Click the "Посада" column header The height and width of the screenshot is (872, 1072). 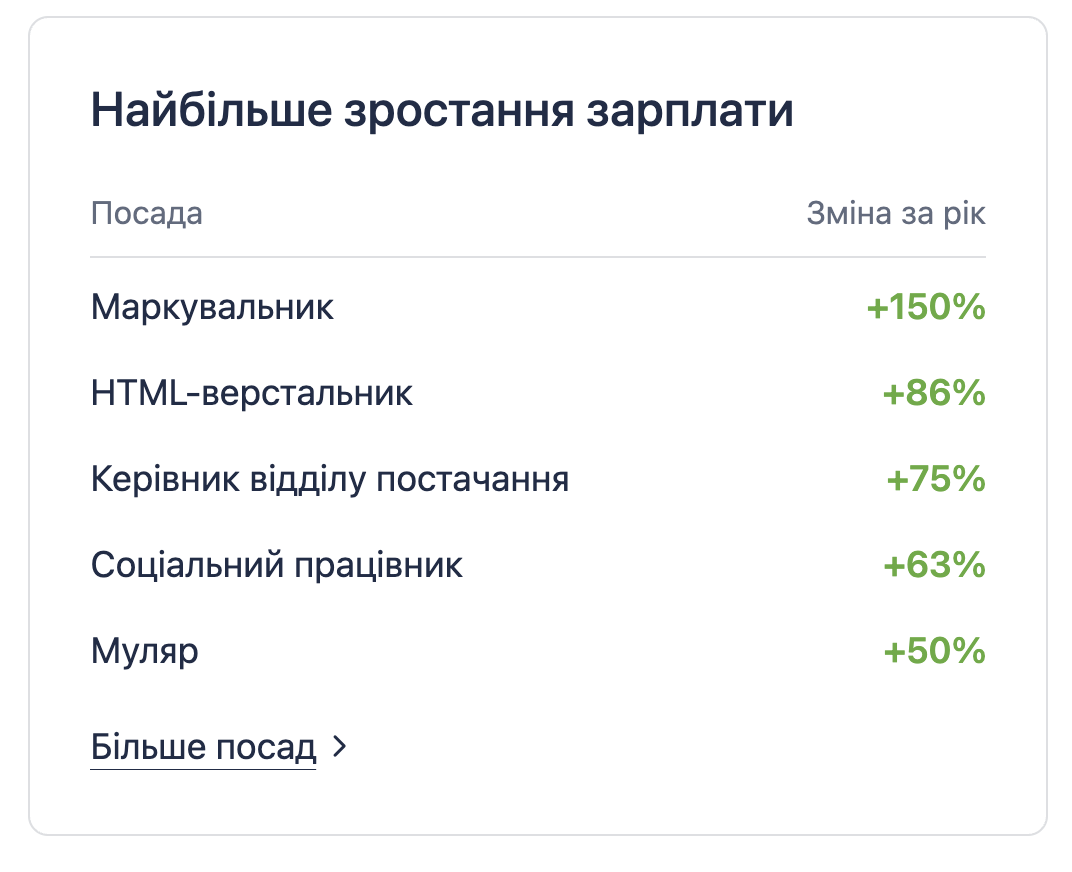pos(146,213)
